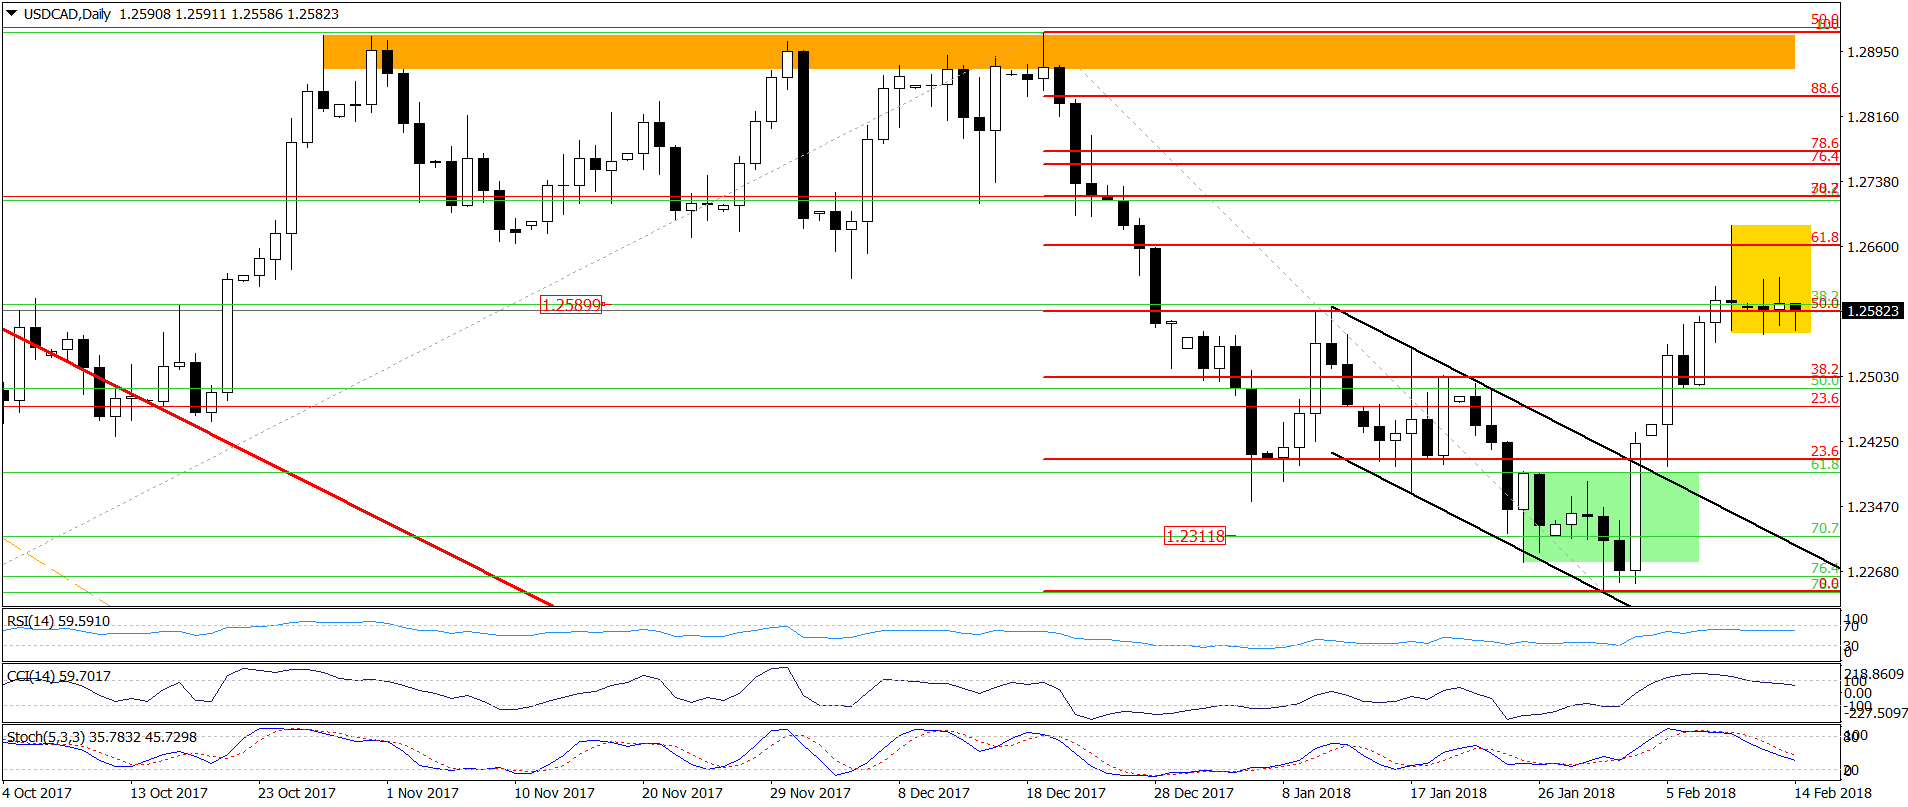The width and height of the screenshot is (1908, 807).
Task: Select the 1.25899 red price label
Action: point(571,305)
